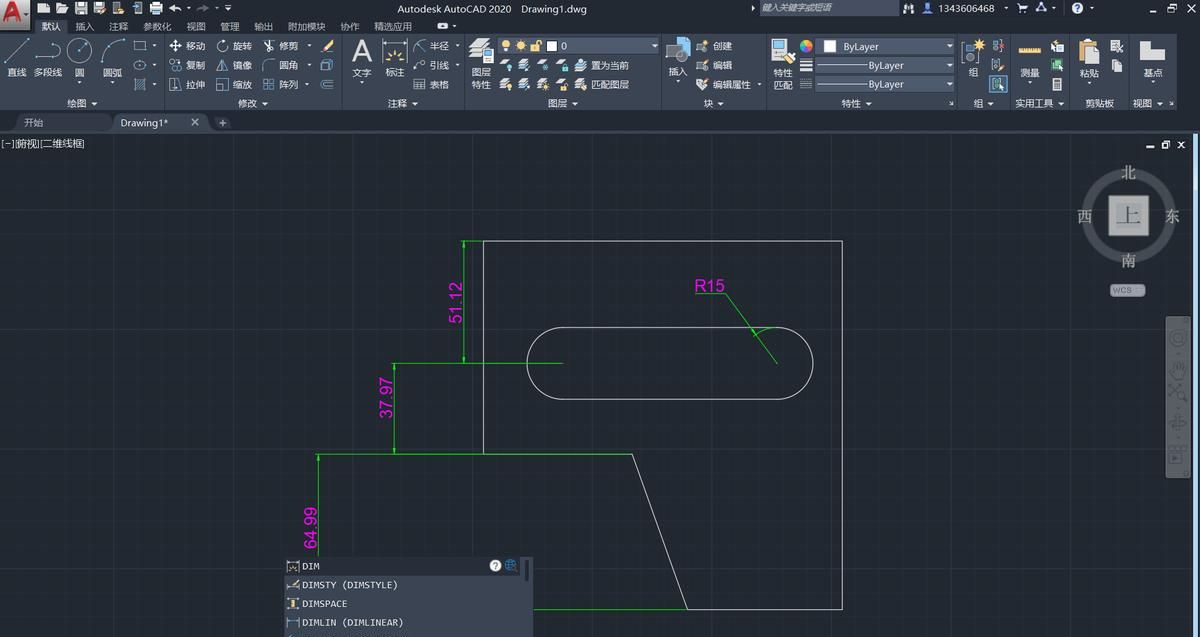Click the Measure (测量) tool
This screenshot has width=1200, height=637.
tap(1027, 55)
